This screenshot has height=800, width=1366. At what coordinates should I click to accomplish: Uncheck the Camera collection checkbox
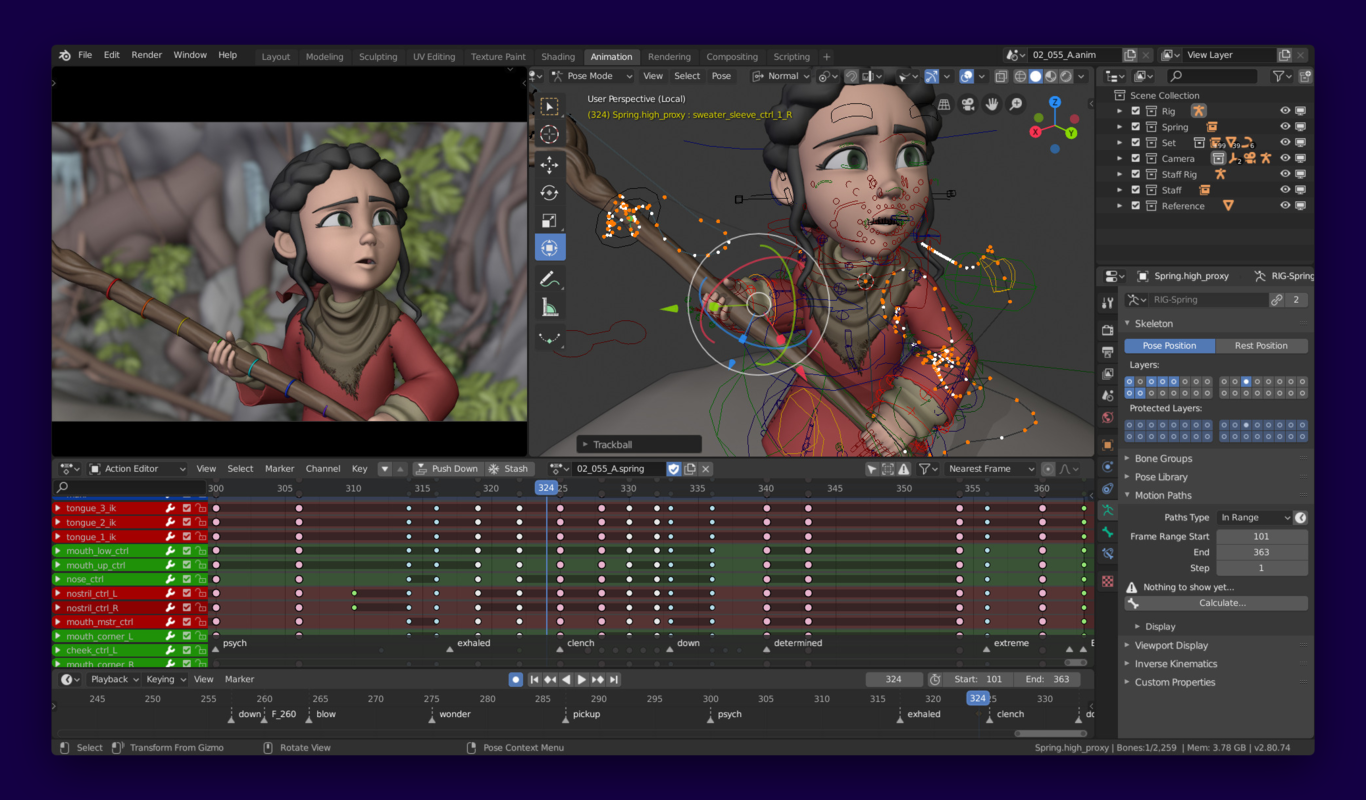pyautogui.click(x=1135, y=158)
